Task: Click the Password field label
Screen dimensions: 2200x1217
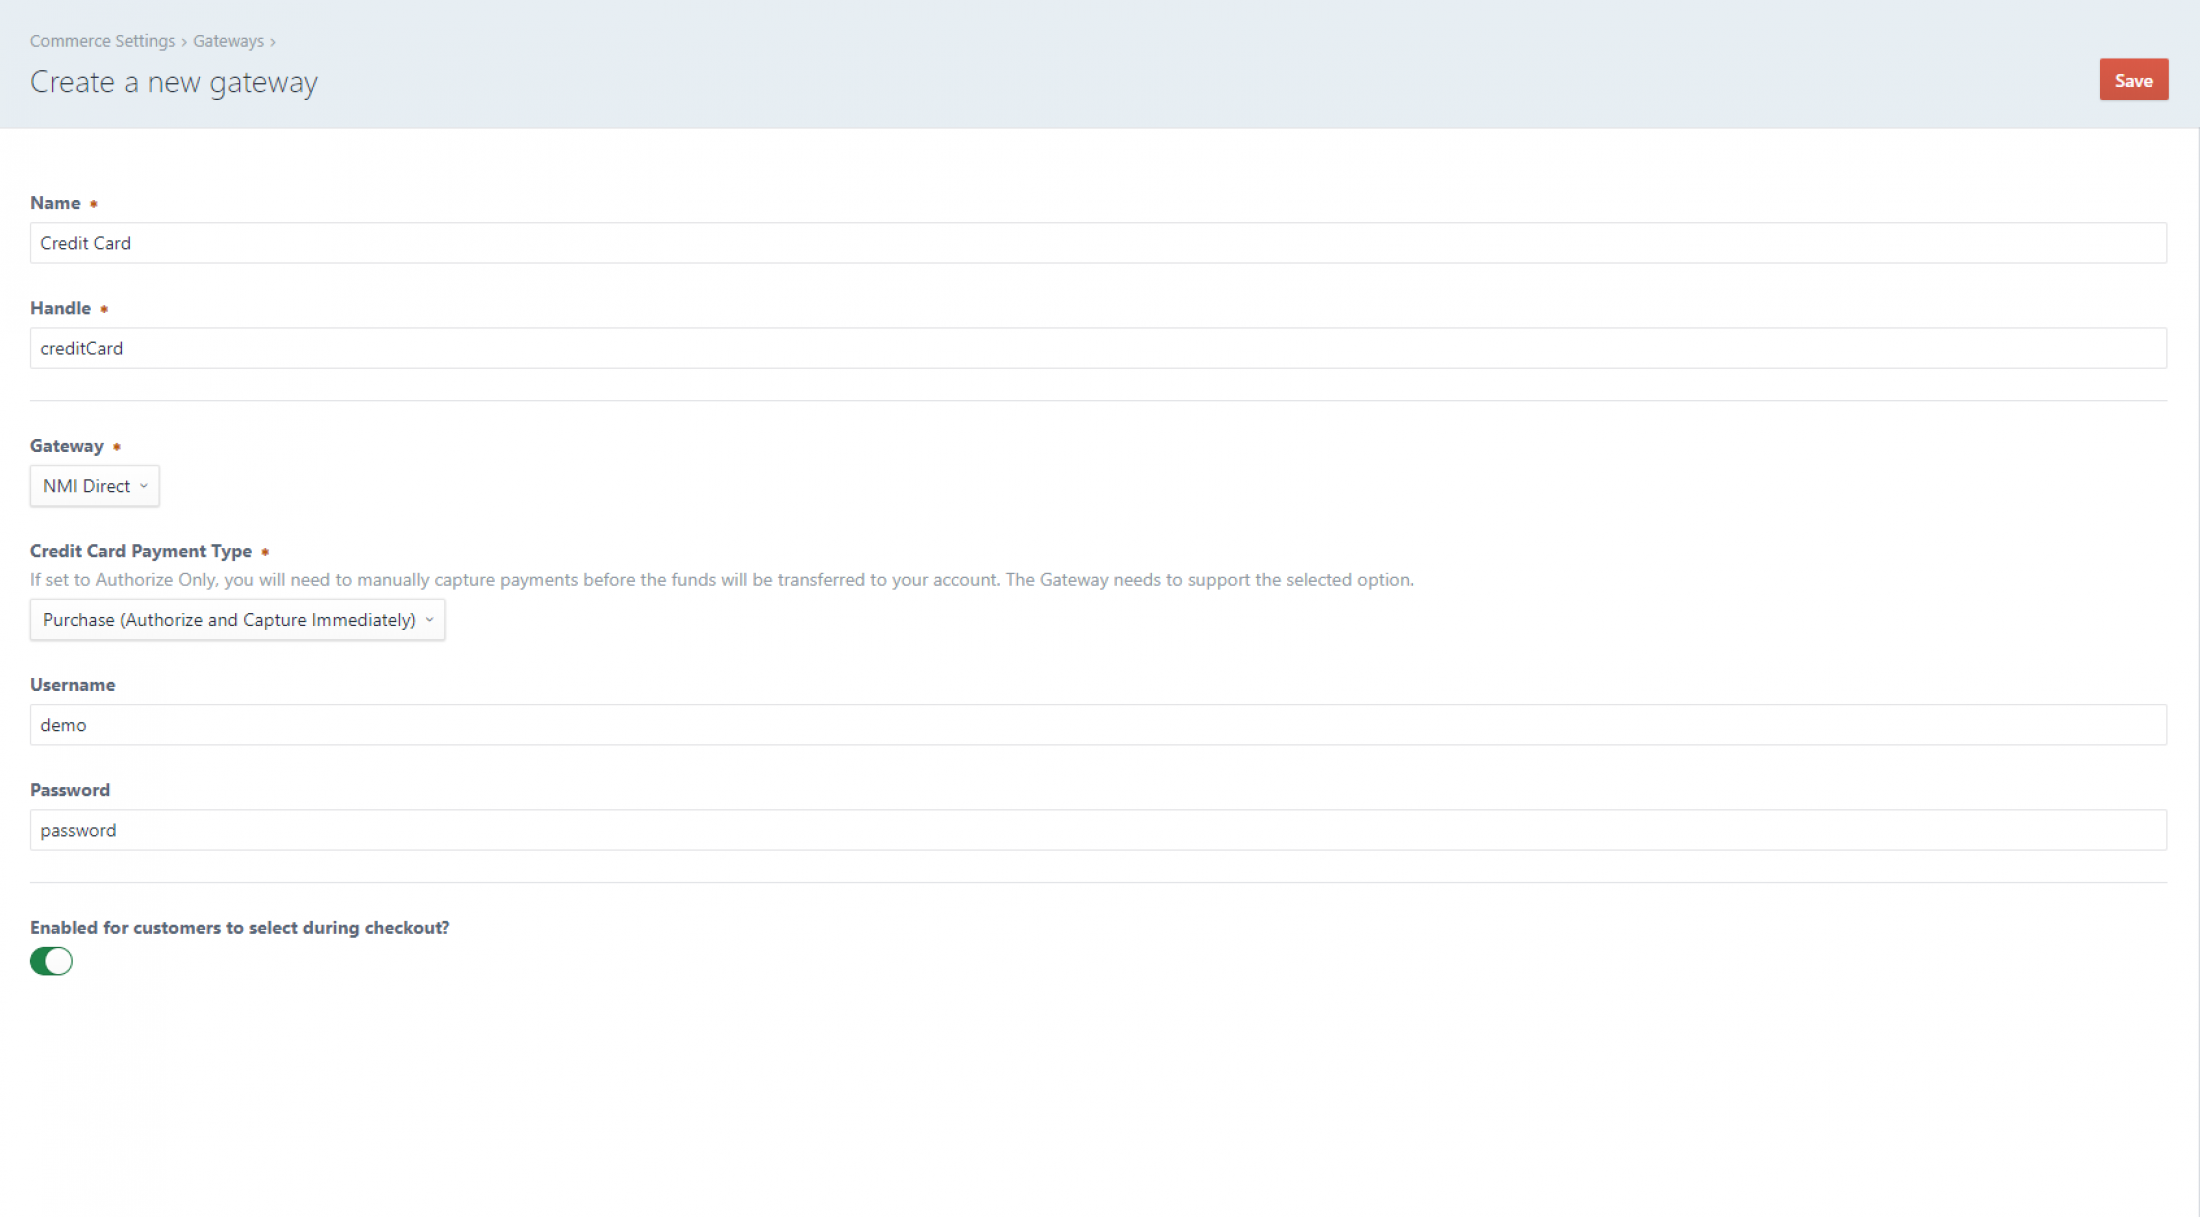Action: [70, 790]
